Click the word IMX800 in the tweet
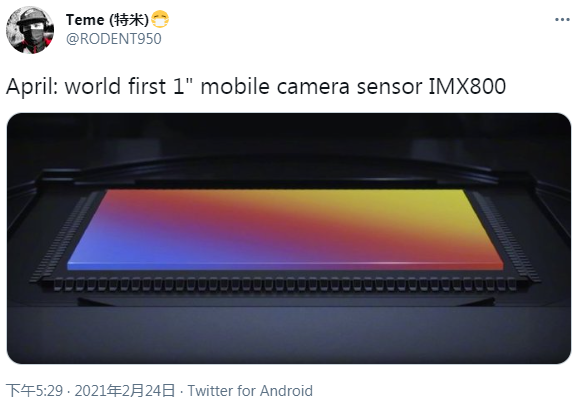 click(x=467, y=86)
